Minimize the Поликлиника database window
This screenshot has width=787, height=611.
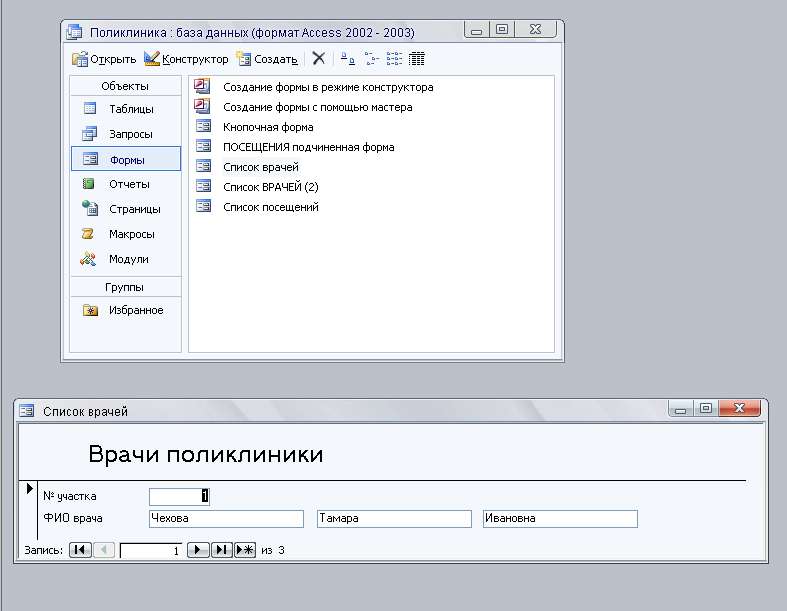pos(477,30)
